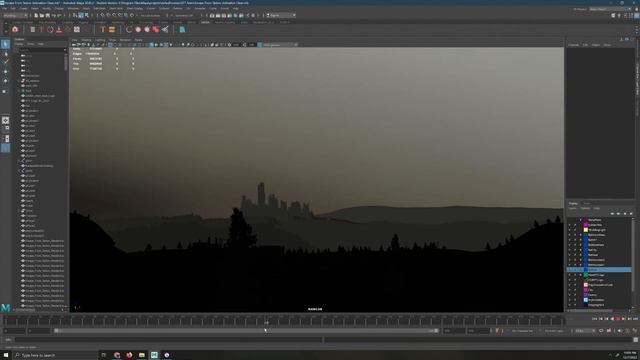Click Open Scene icon in status line
Viewport: 640px width, 360px height.
pos(42,16)
